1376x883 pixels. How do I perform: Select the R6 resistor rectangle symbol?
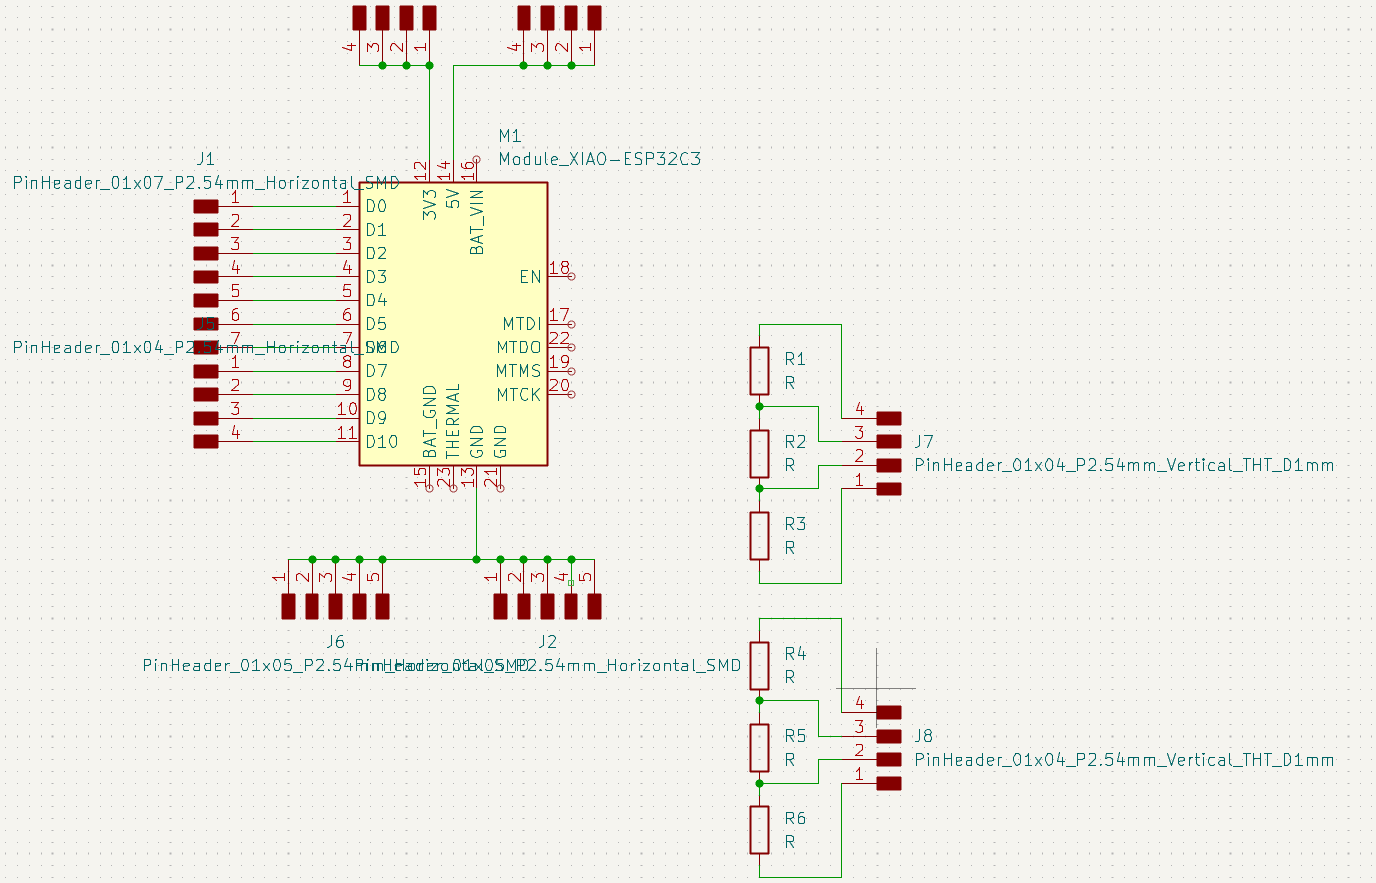pos(760,830)
